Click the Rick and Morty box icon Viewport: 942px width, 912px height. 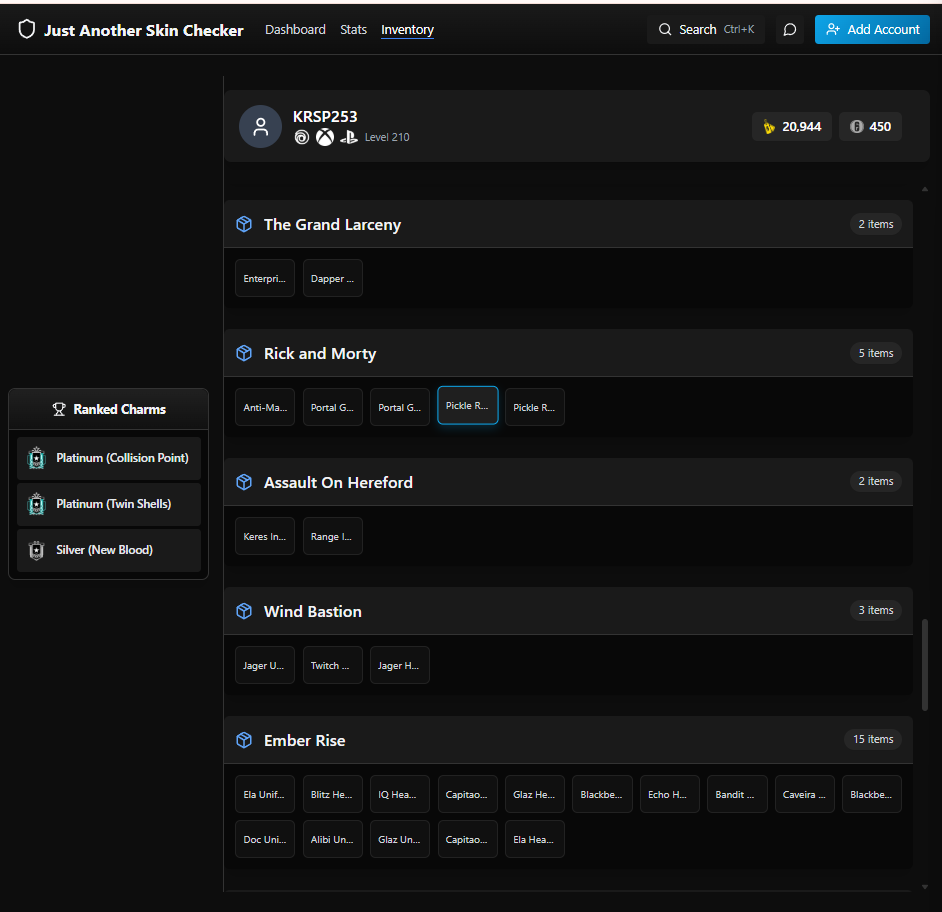[244, 353]
